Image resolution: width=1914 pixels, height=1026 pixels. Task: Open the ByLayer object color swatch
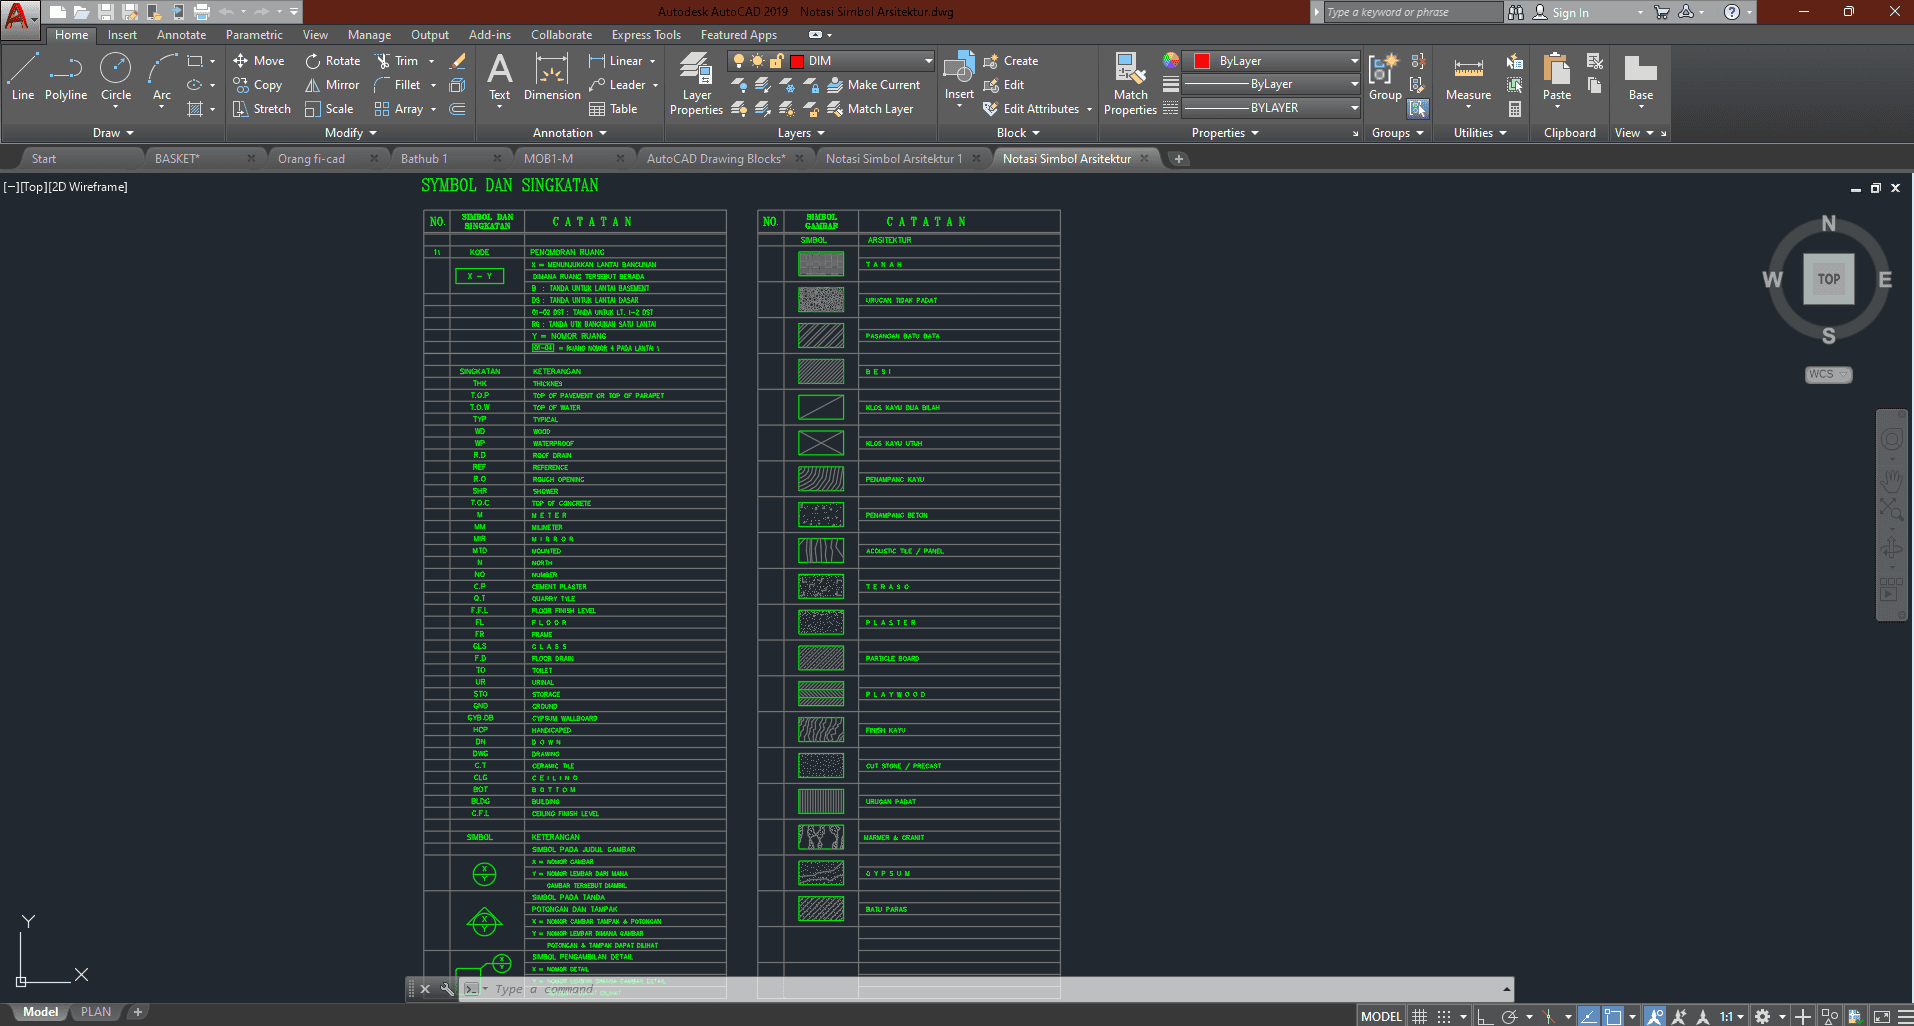point(1271,61)
